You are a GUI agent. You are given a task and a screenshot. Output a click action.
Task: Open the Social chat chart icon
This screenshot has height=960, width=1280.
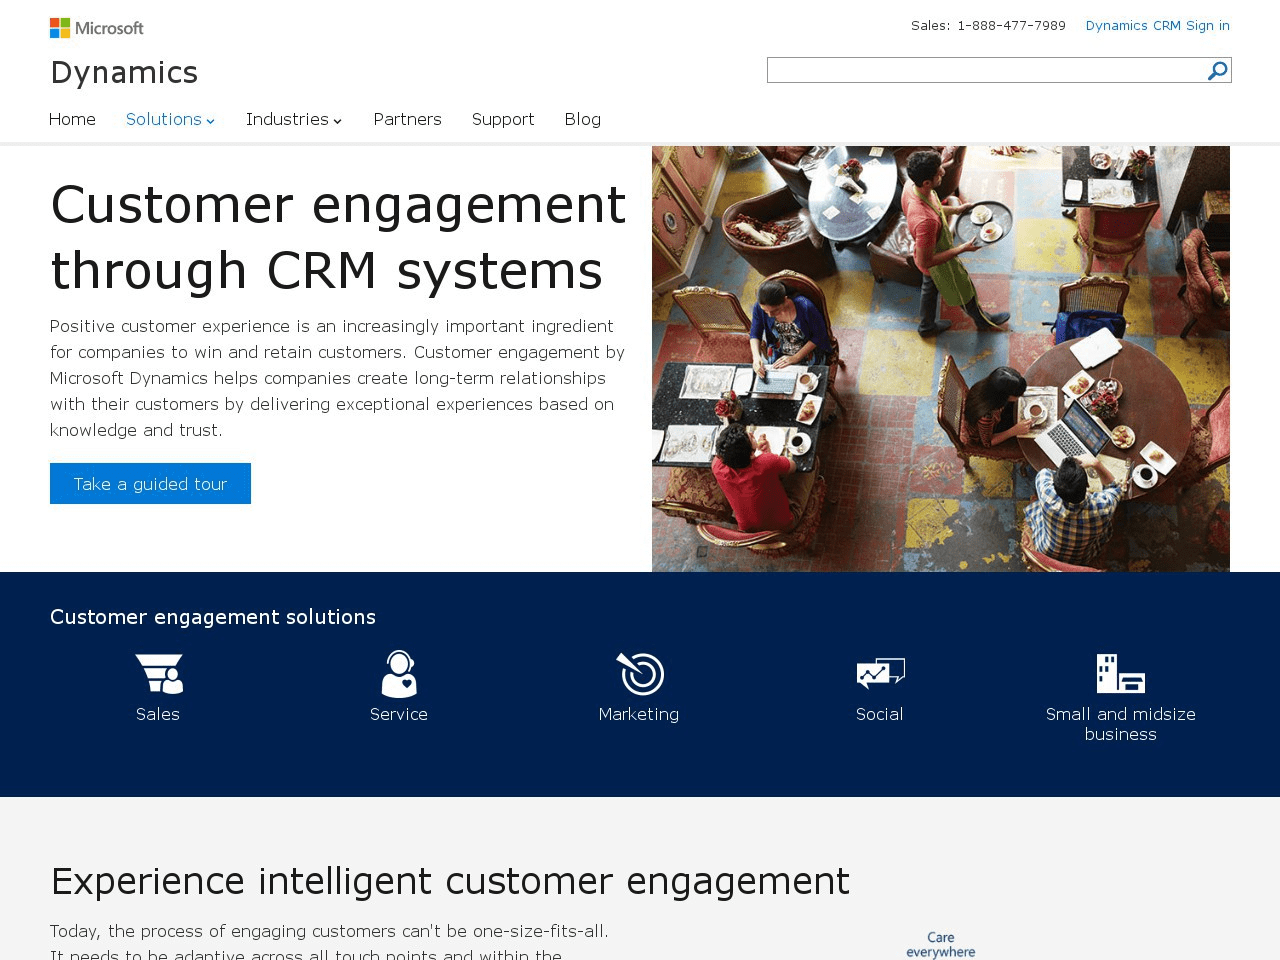(880, 673)
